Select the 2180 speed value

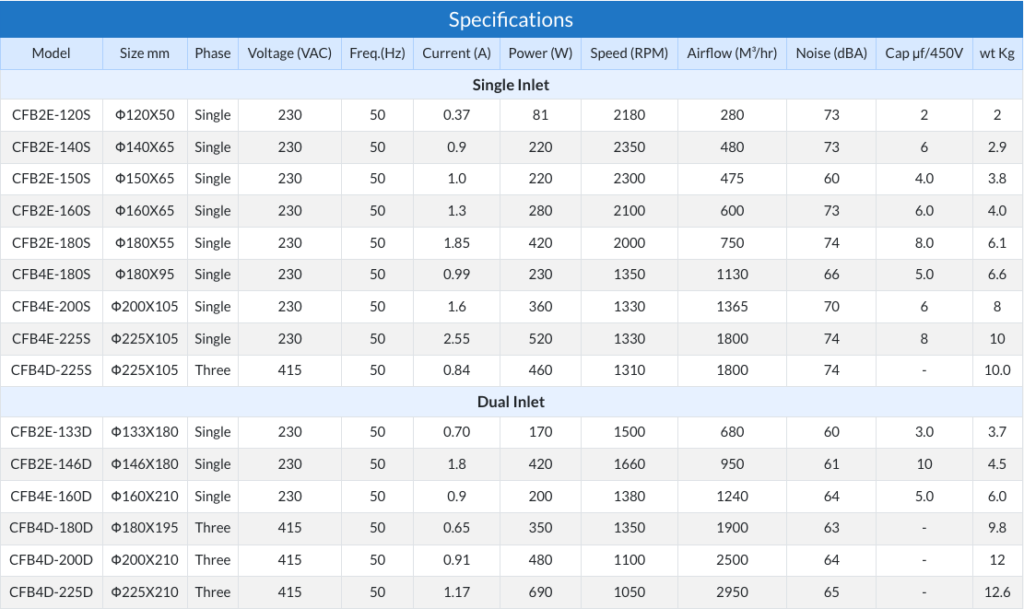(x=629, y=115)
